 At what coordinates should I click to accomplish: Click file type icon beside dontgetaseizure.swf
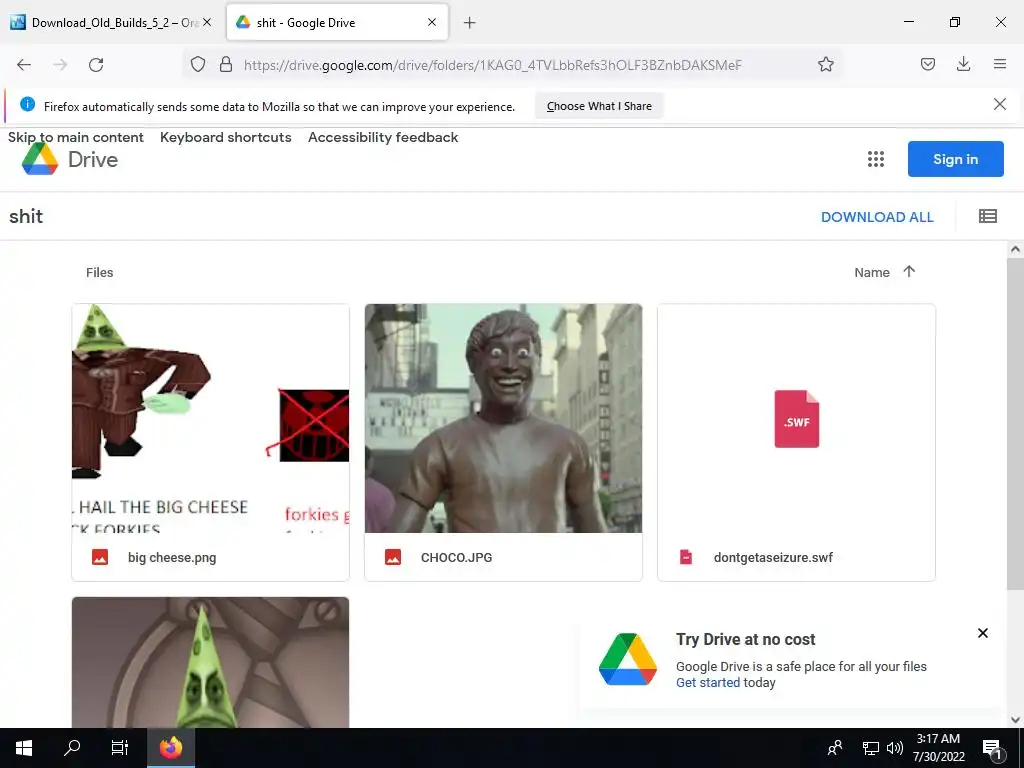click(x=686, y=557)
